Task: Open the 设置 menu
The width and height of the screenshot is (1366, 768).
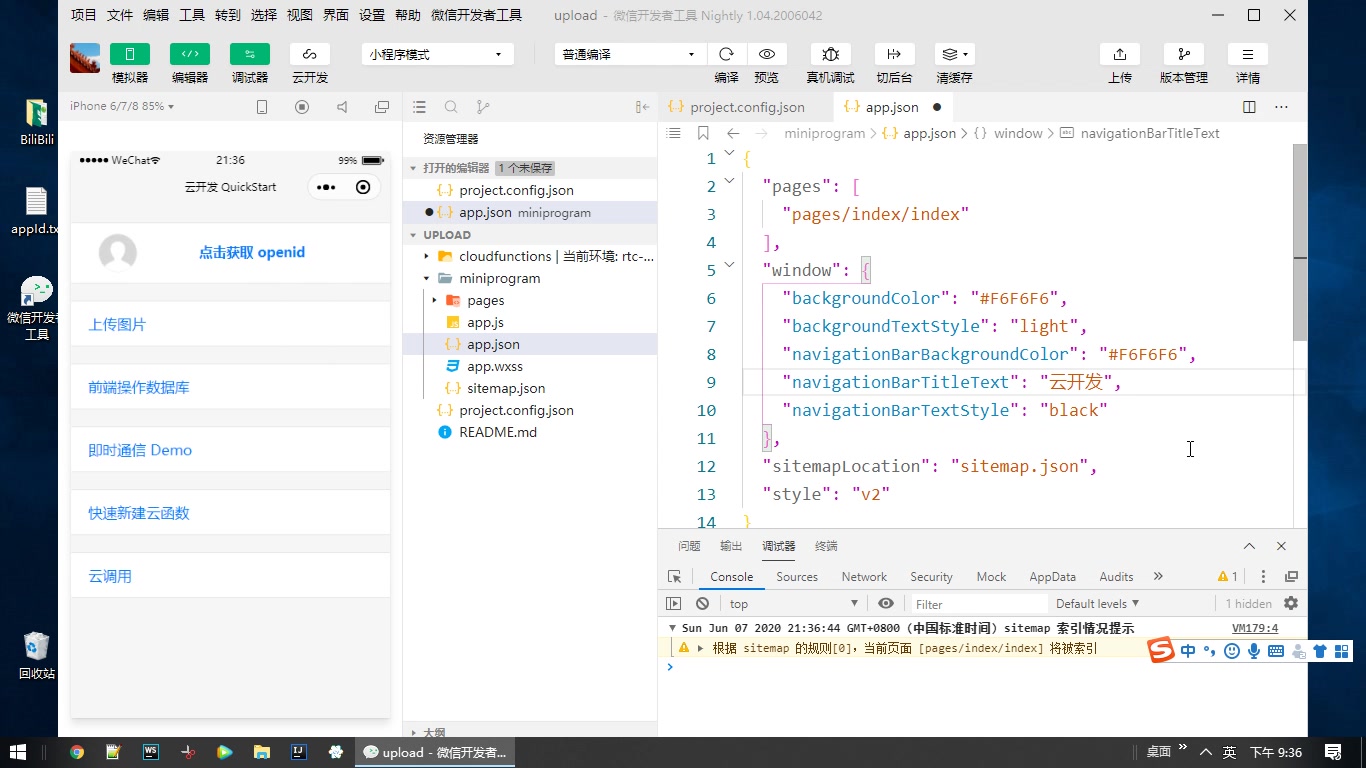Action: point(372,15)
